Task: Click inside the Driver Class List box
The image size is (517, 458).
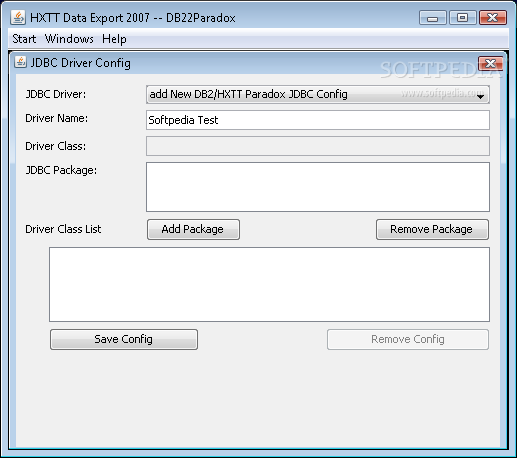Action: coord(269,284)
